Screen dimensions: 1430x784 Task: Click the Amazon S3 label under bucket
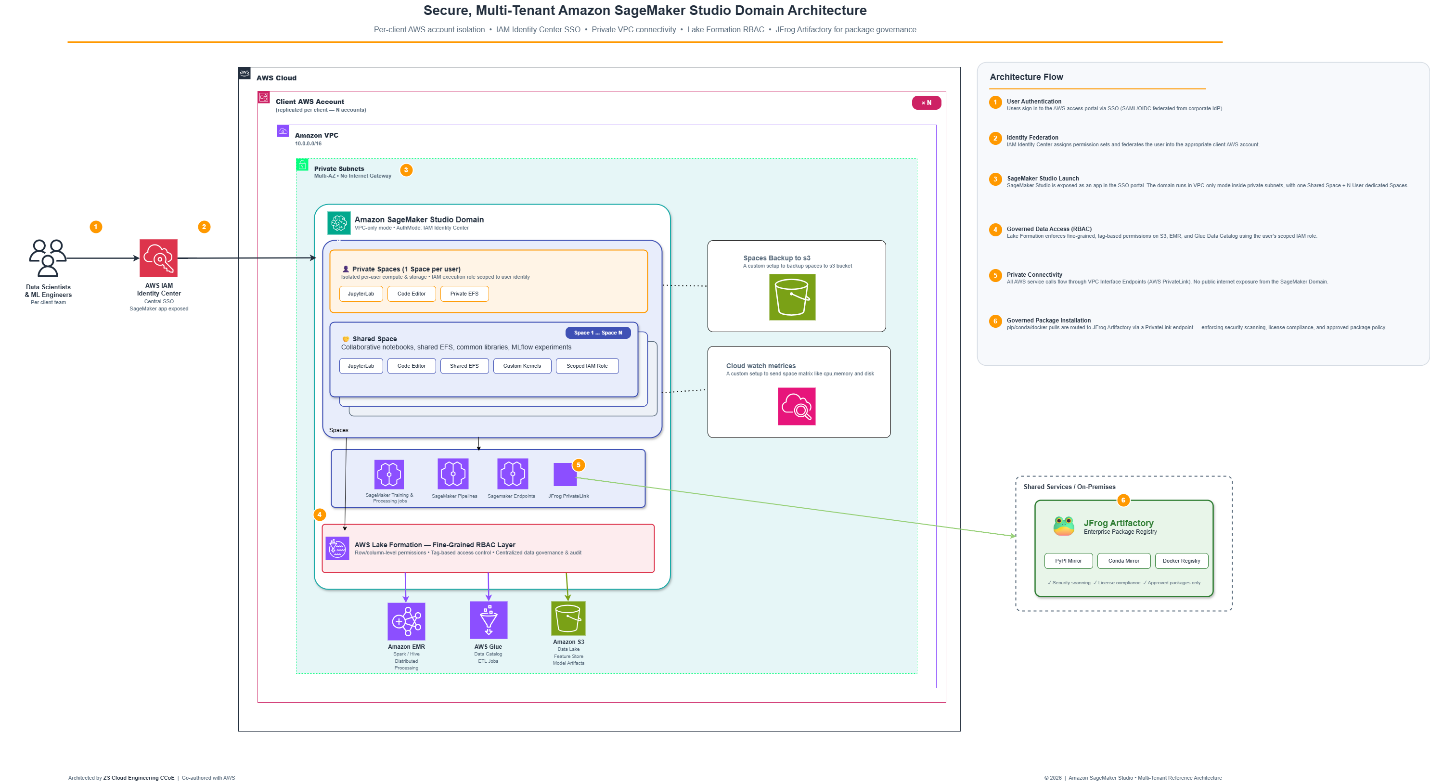coord(568,641)
